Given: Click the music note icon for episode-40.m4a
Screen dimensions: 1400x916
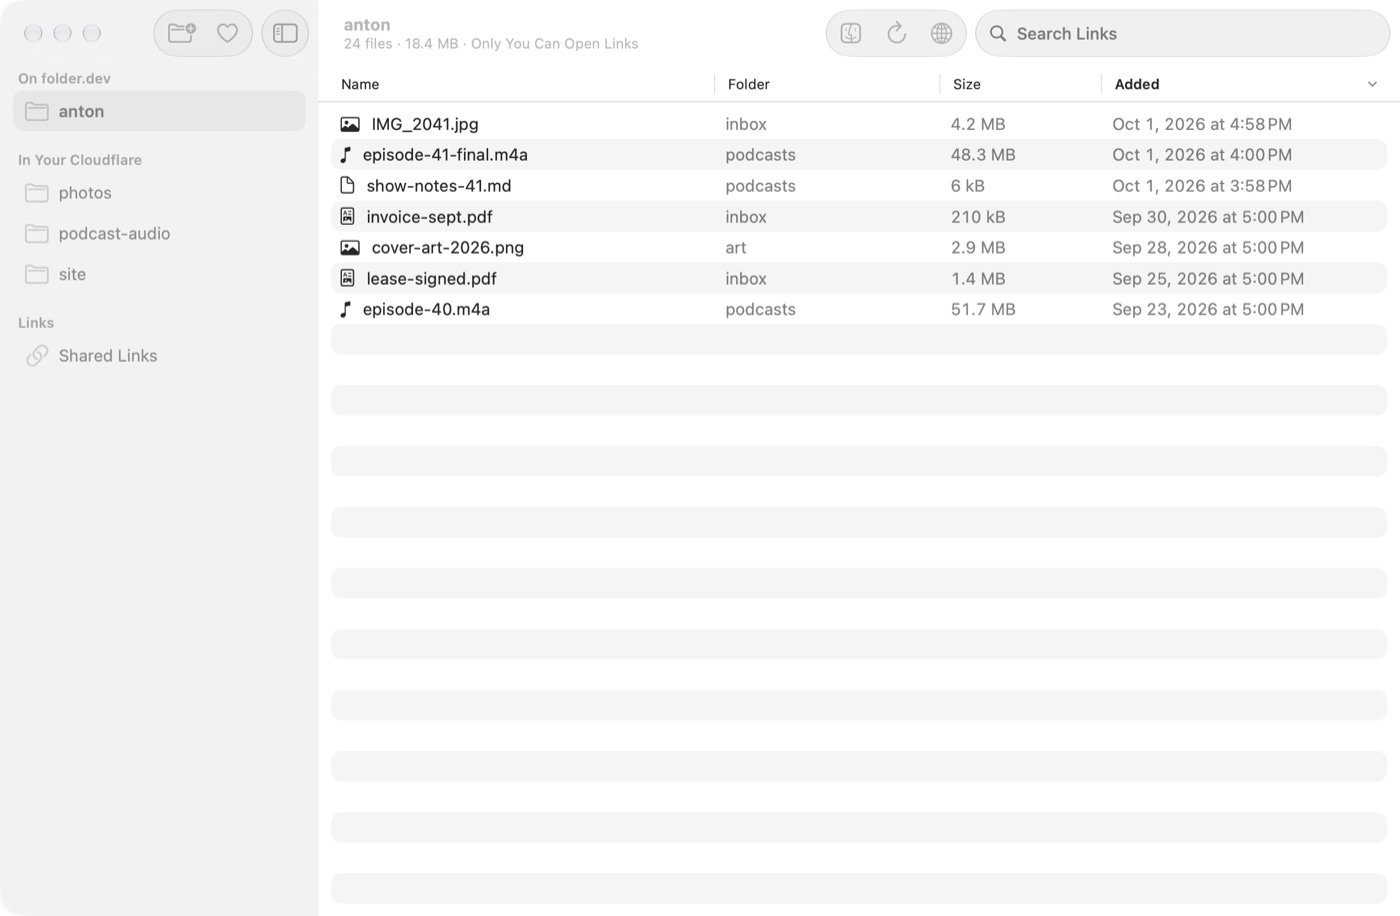Looking at the screenshot, I should (346, 309).
